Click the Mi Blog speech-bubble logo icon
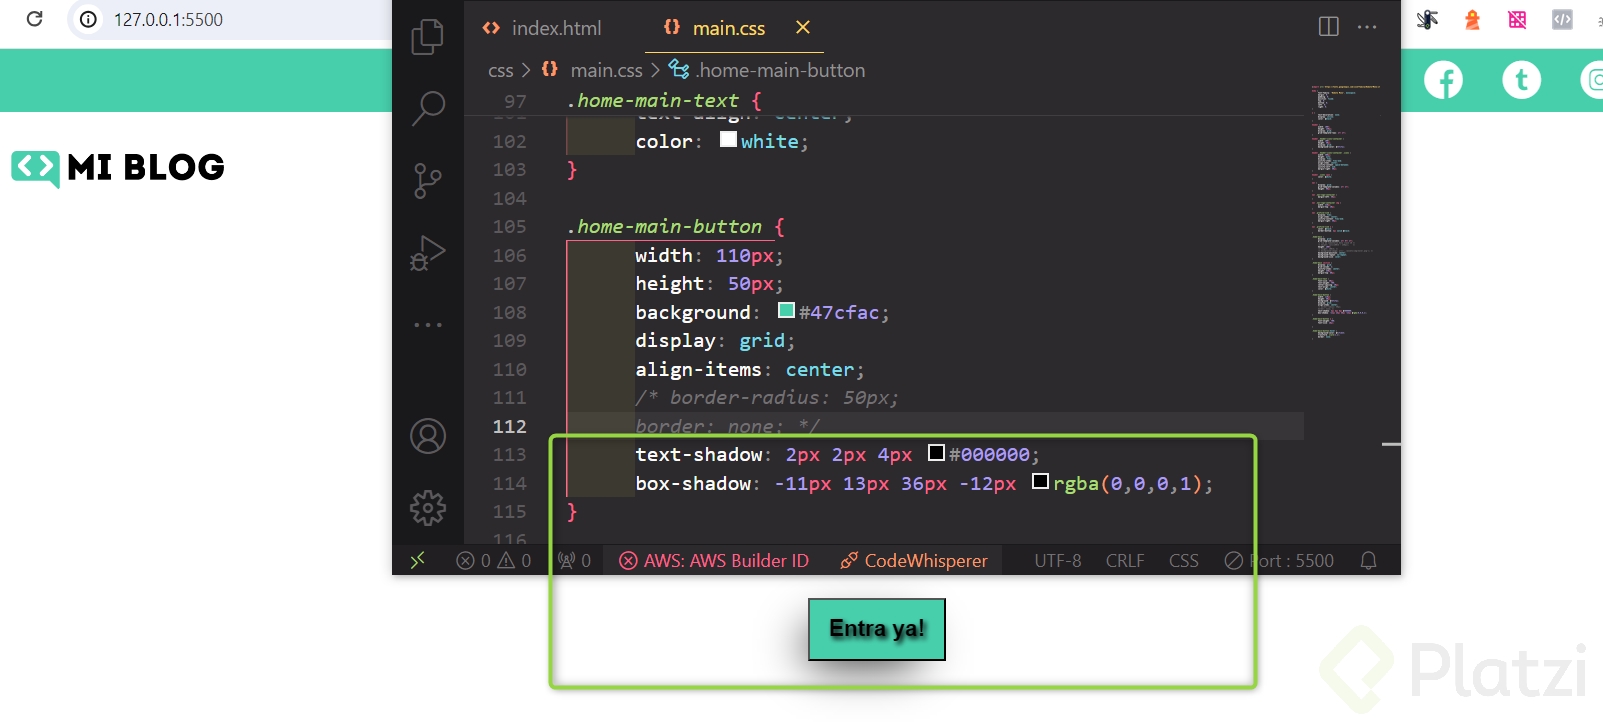This screenshot has width=1603, height=722. coord(36,168)
